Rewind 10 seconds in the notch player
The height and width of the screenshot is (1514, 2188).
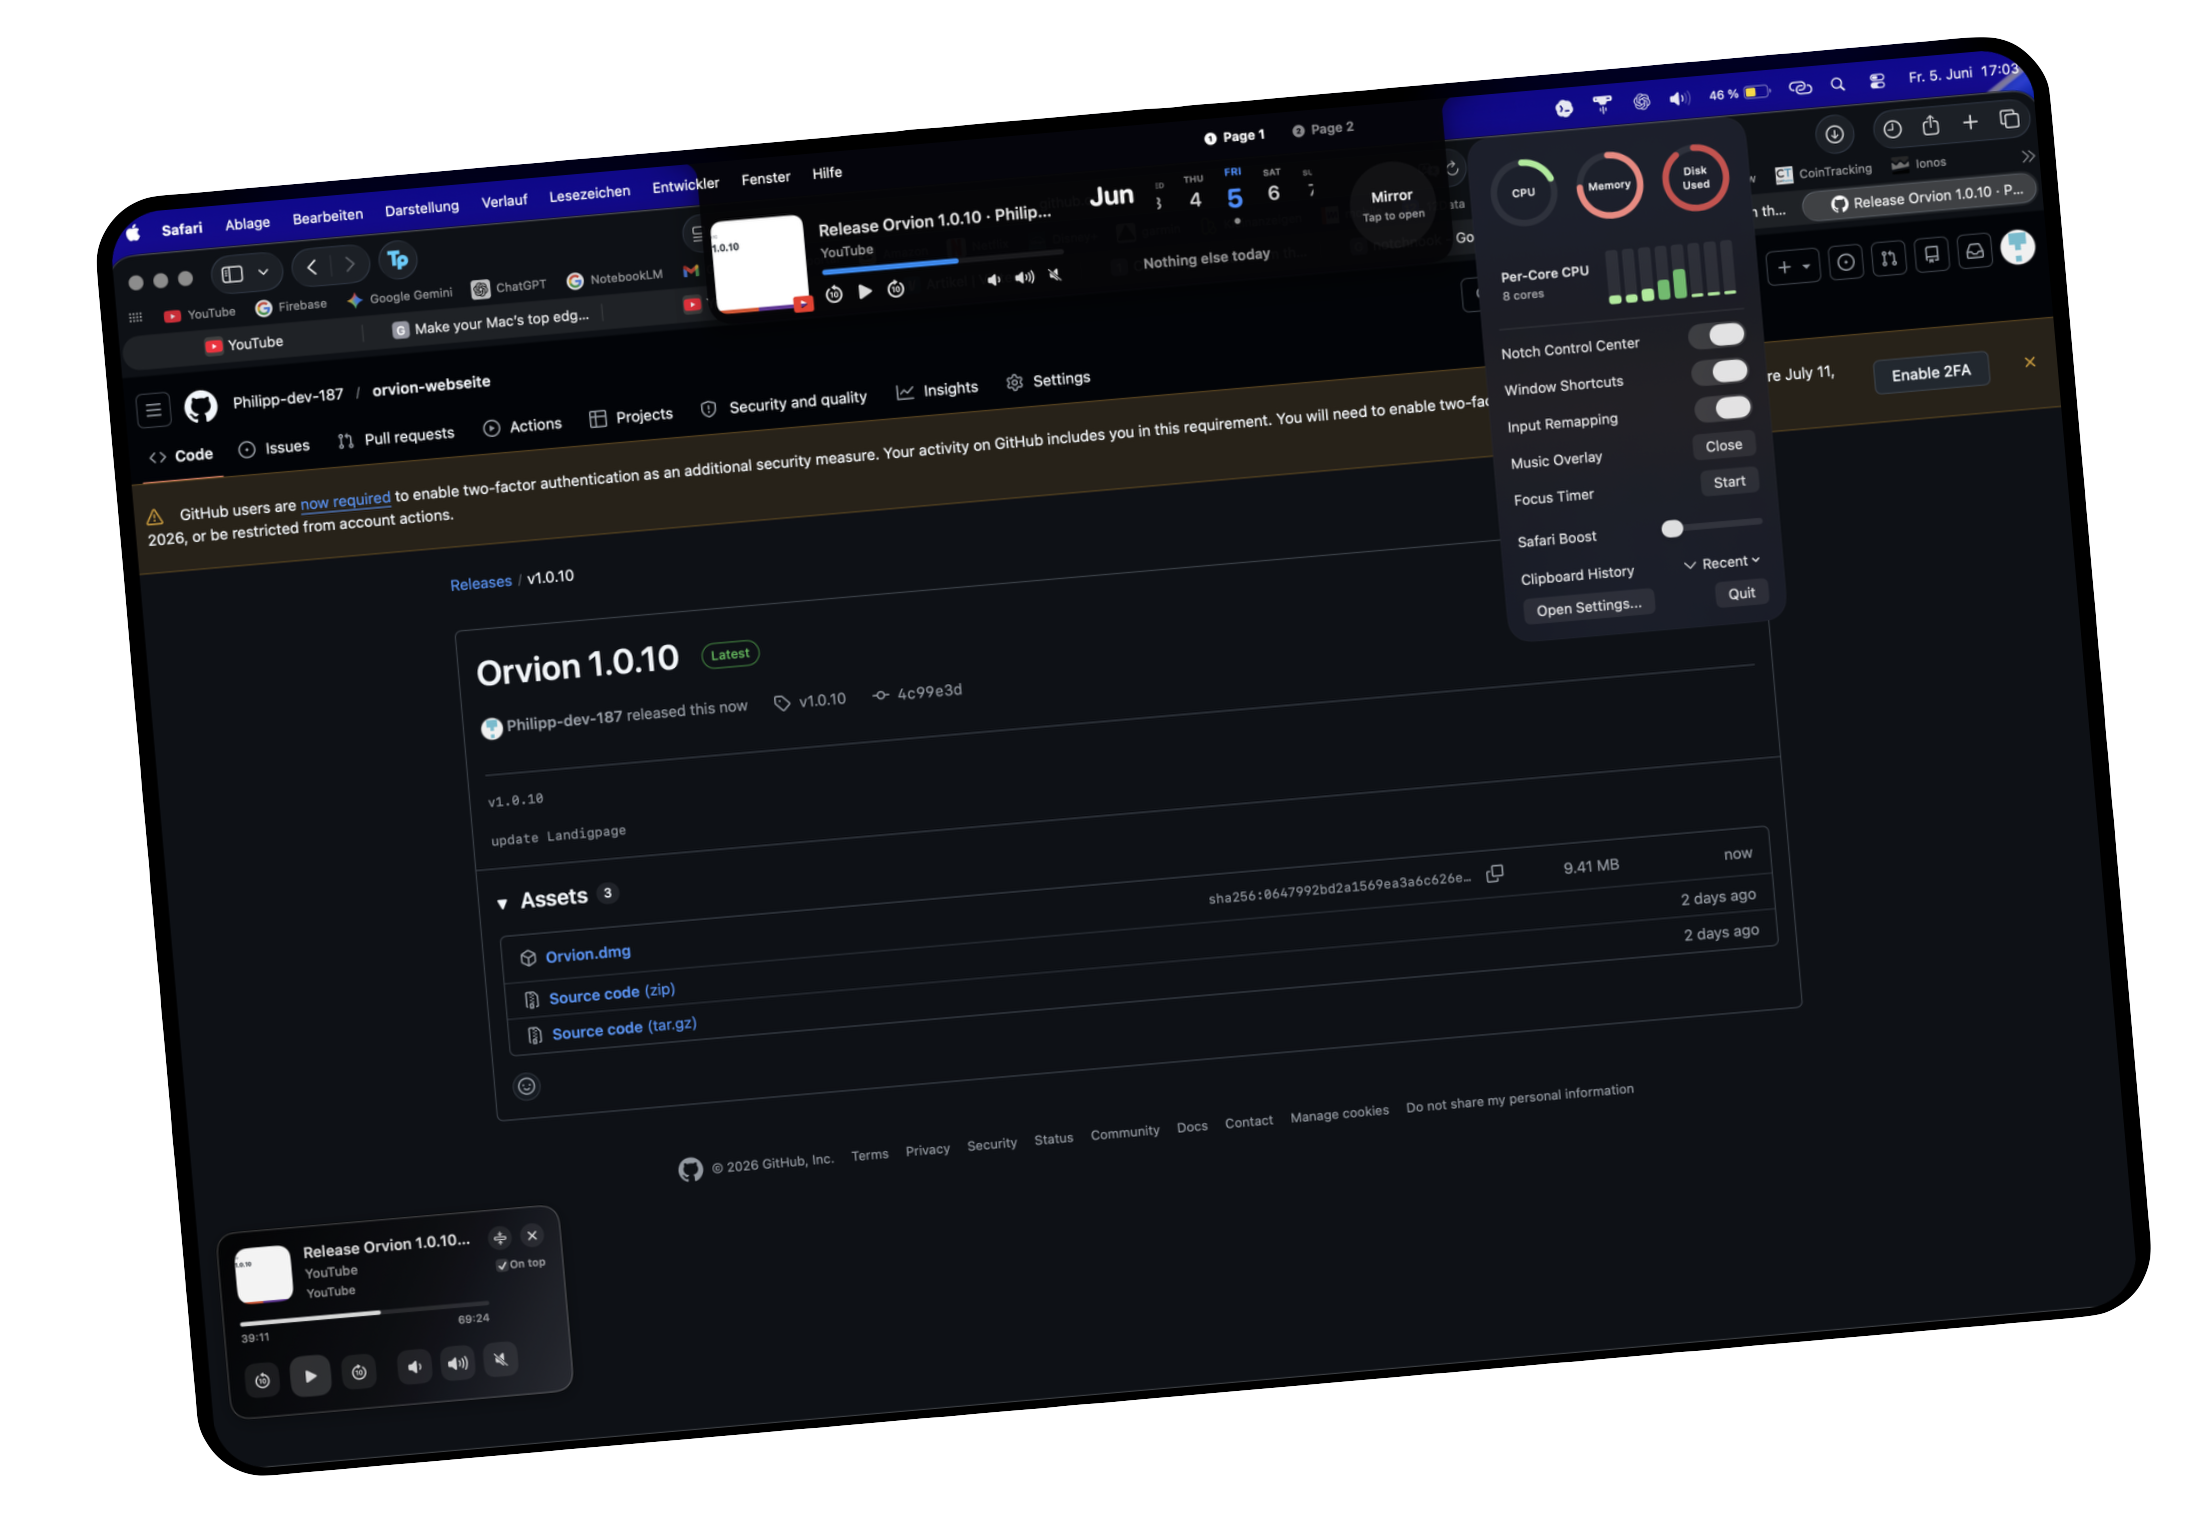click(x=834, y=294)
